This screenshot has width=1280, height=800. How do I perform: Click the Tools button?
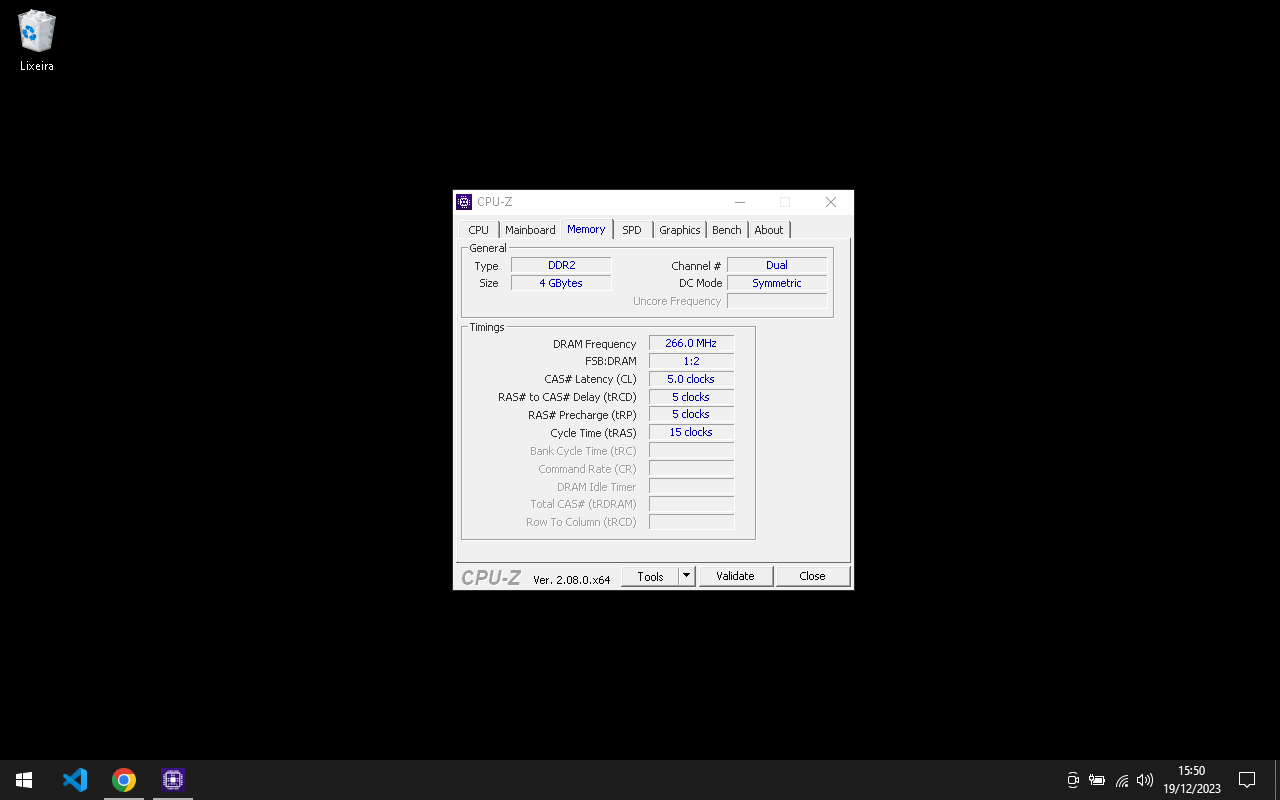pyautogui.click(x=650, y=576)
